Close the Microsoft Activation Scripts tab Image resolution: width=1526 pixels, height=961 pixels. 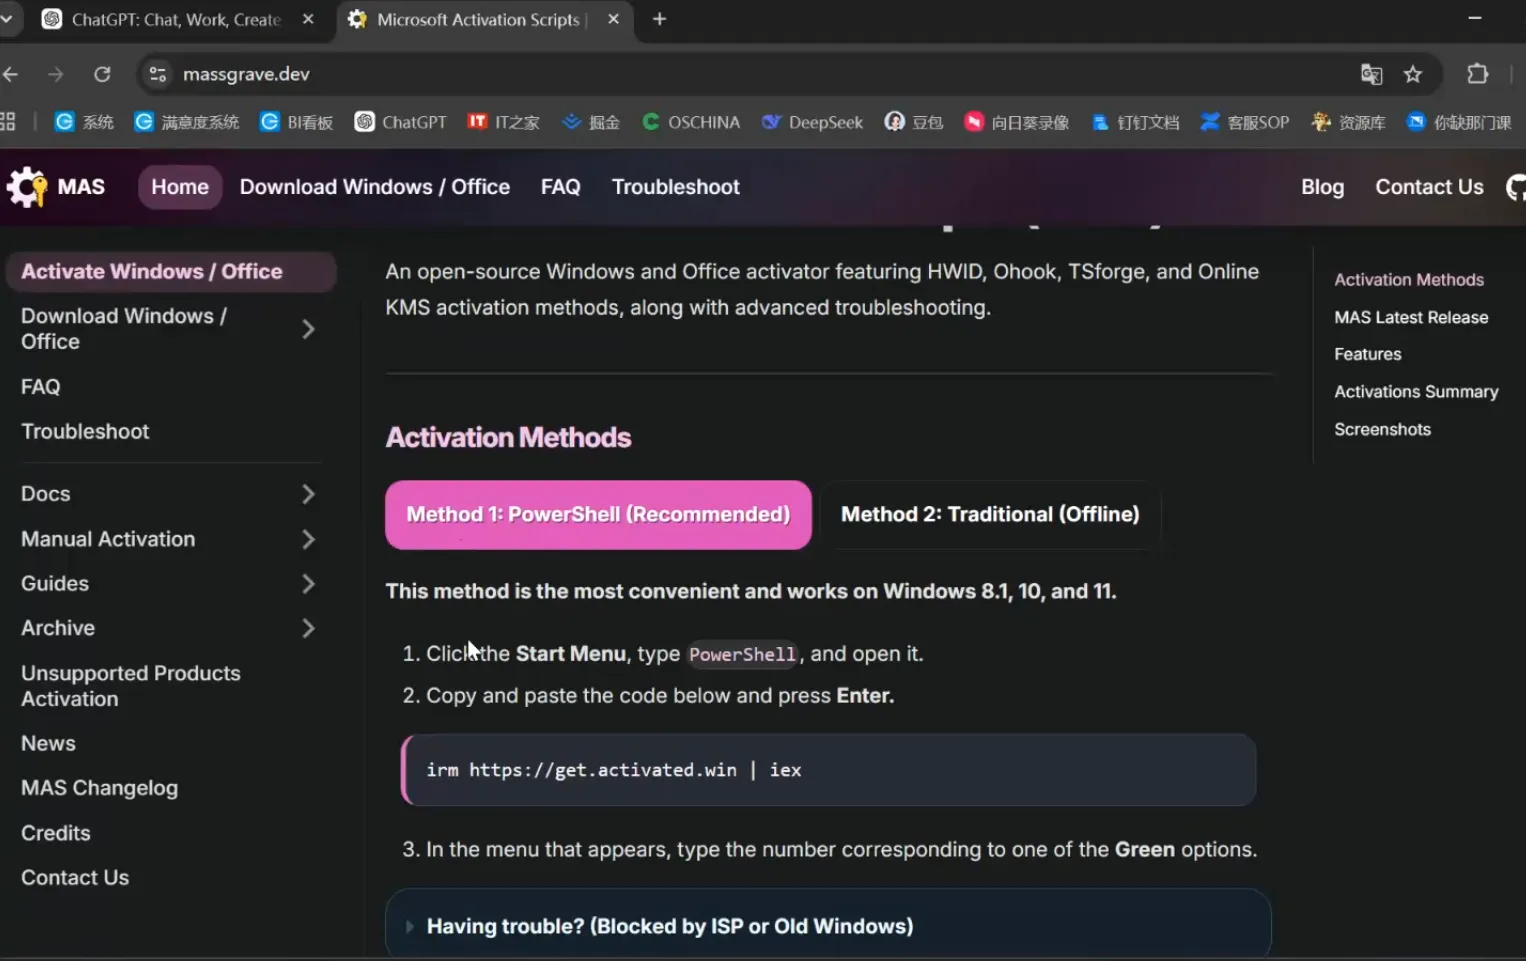613,19
